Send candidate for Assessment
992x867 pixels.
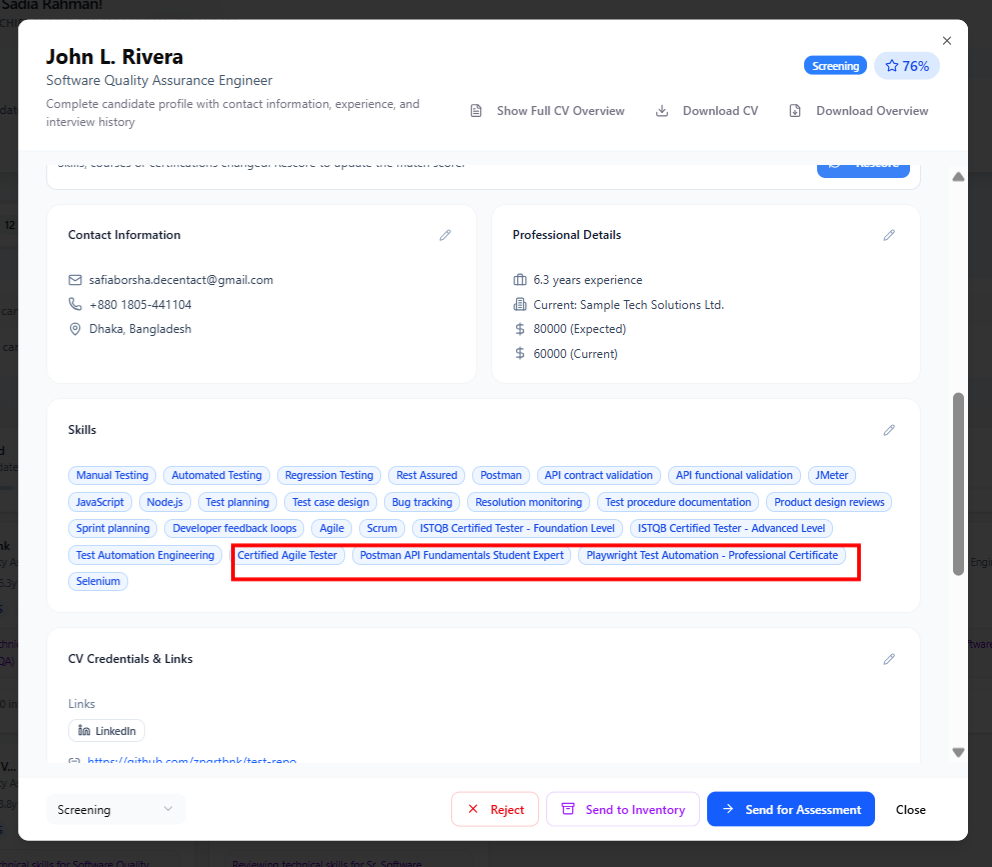[791, 809]
